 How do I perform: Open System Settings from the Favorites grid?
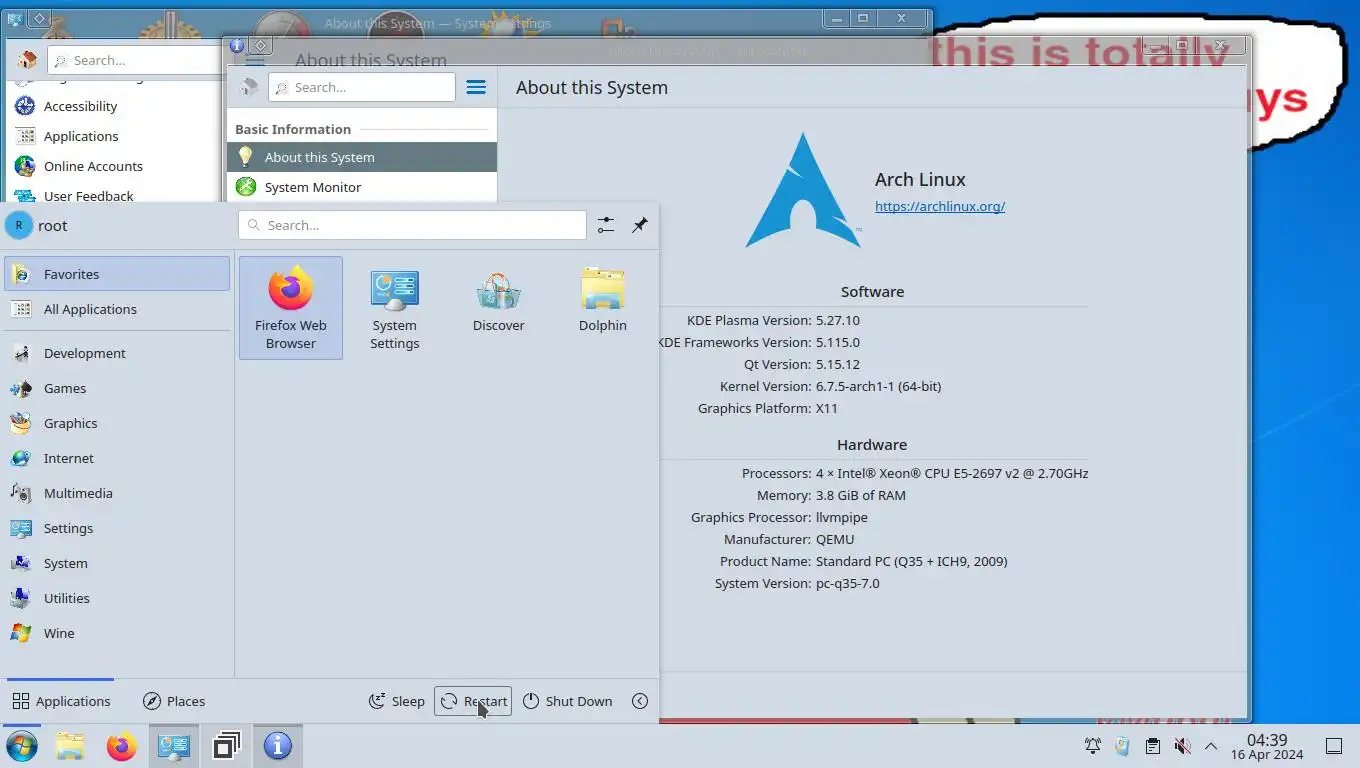tap(395, 308)
